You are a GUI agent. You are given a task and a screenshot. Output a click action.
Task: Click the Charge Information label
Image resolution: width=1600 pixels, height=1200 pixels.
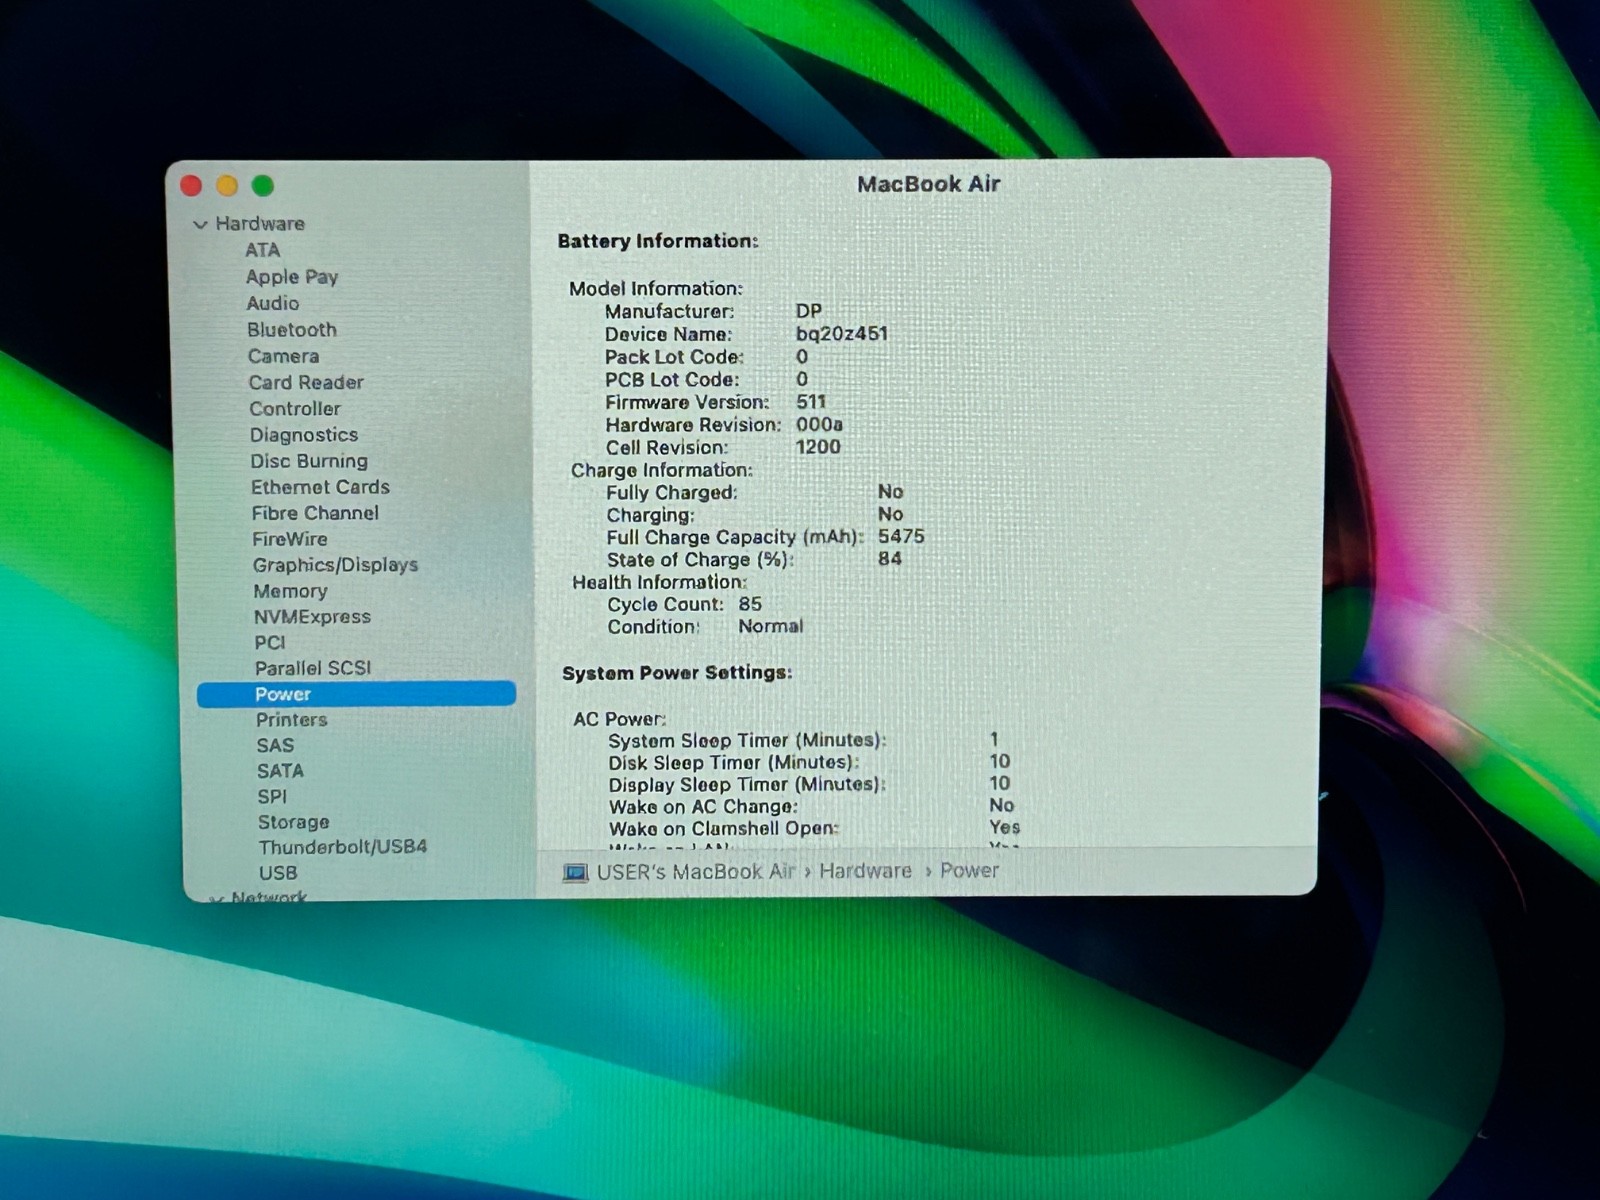coord(662,470)
